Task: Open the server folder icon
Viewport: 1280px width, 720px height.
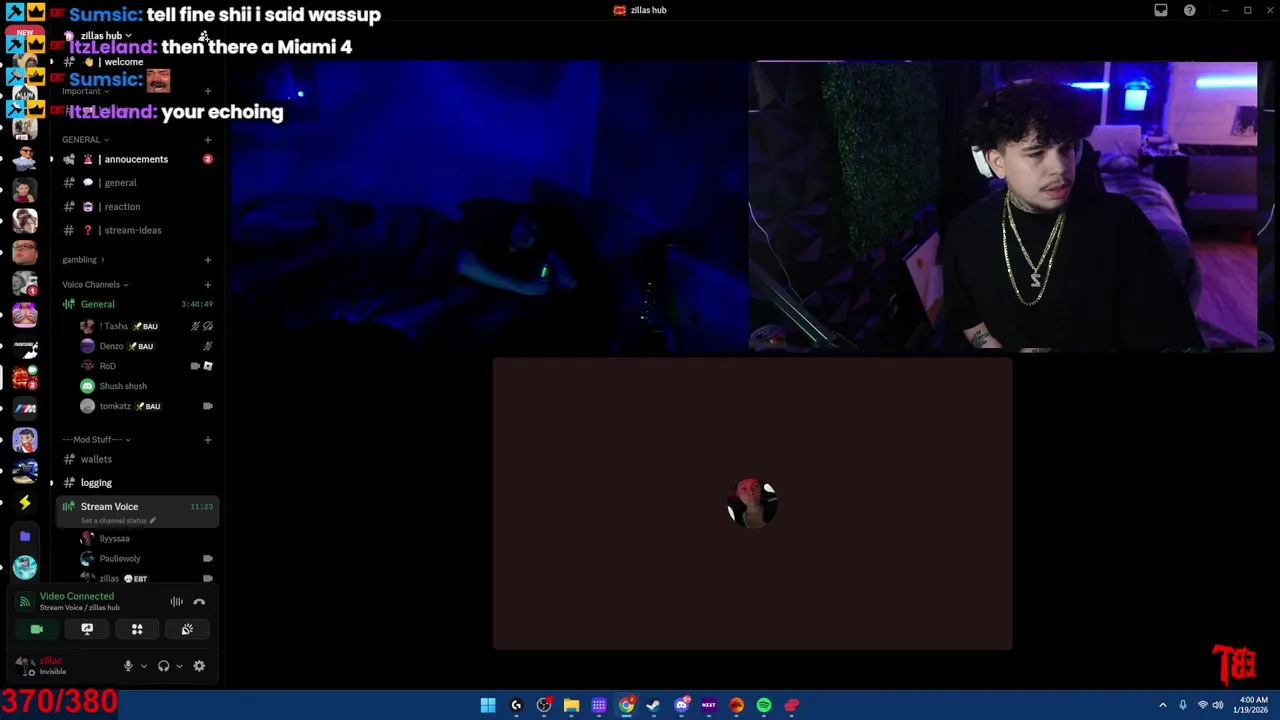Action: pos(25,536)
